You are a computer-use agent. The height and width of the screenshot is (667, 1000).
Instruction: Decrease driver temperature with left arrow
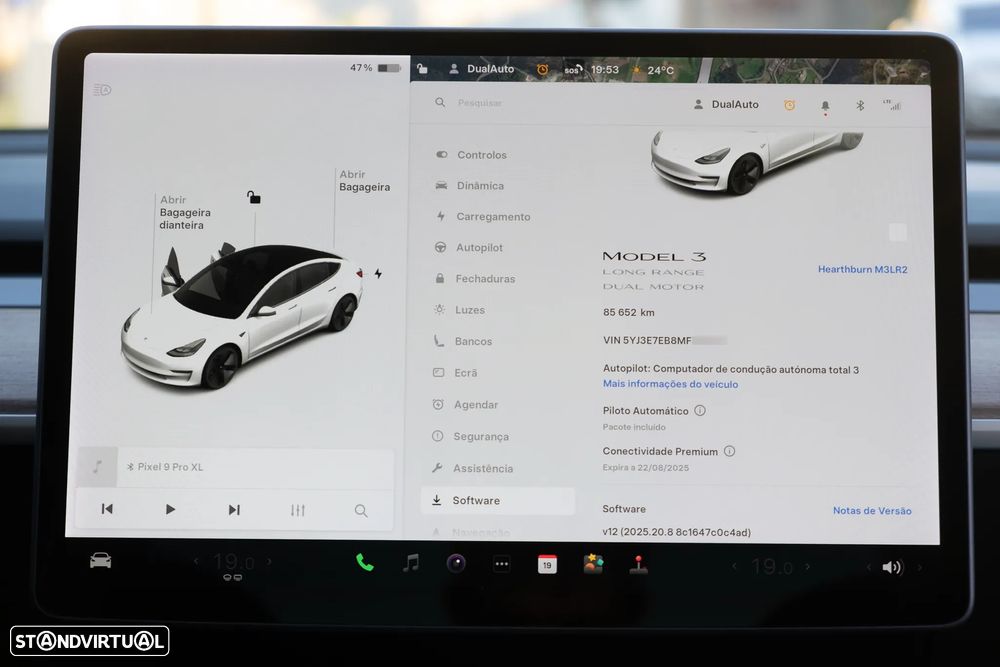[196, 561]
